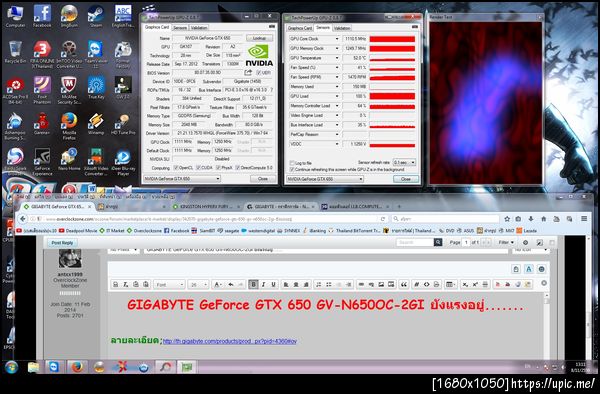The height and width of the screenshot is (394, 600).
Task: Click the Firefox home icon
Action: 543,219
